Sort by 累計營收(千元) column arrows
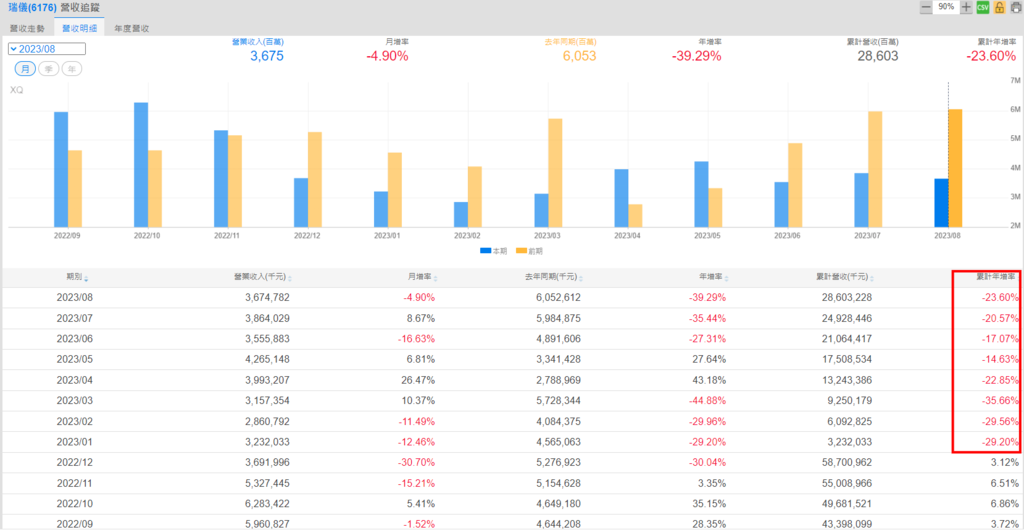 tap(872, 278)
